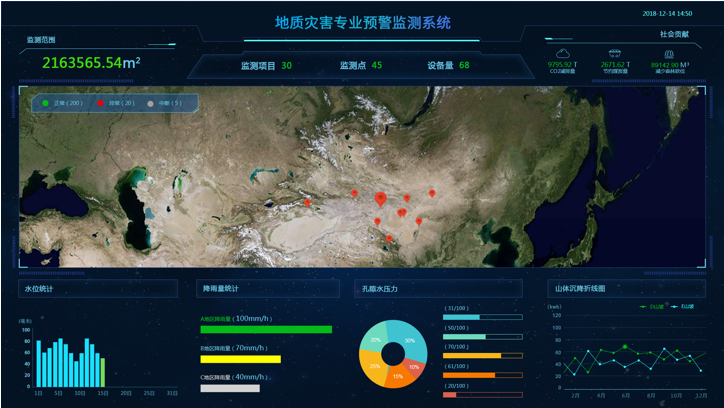
Task: Click the green highlighted bar in 水位统计 chart
Action: (102, 372)
